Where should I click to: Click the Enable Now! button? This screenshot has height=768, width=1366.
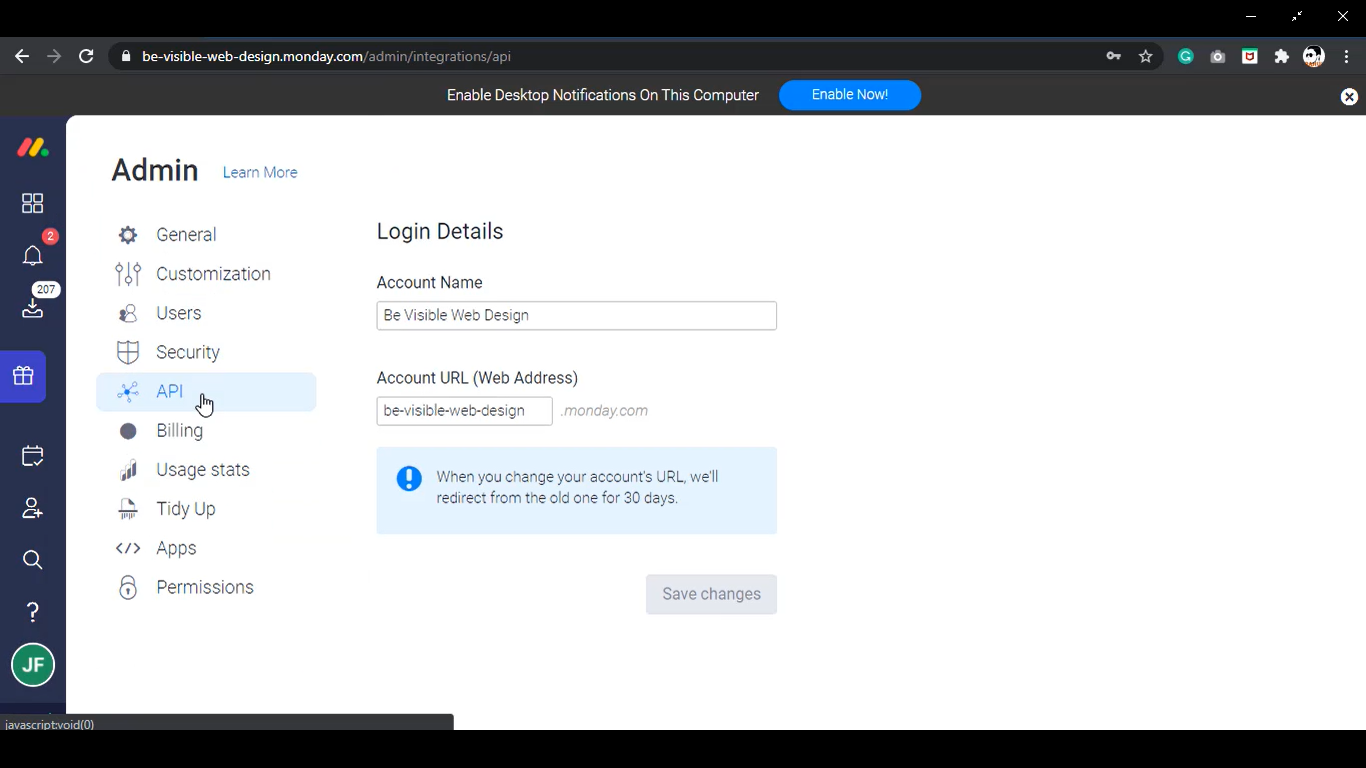[850, 95]
